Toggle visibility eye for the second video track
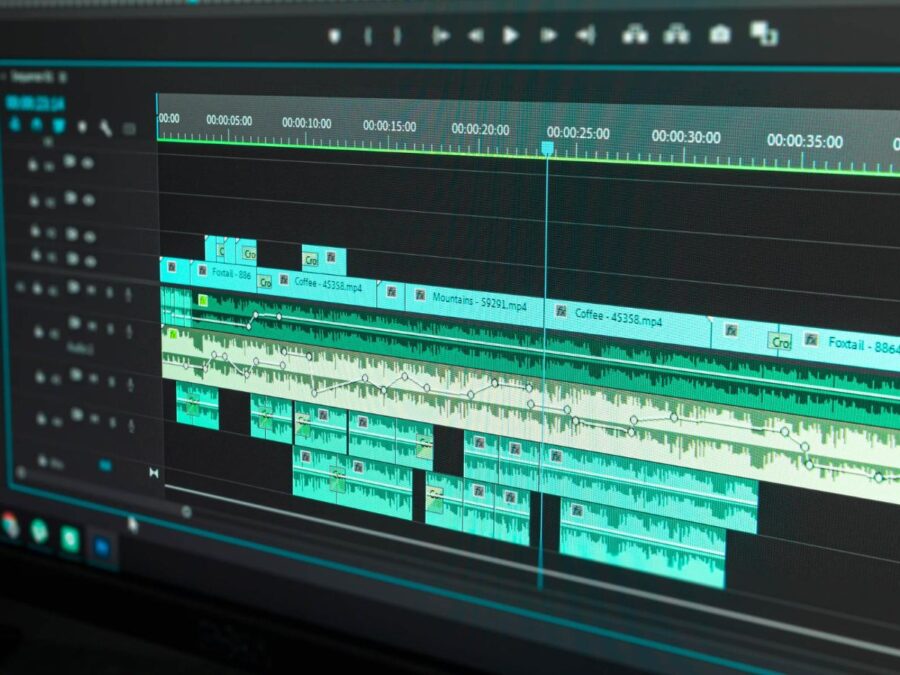The image size is (900, 675). tap(88, 200)
